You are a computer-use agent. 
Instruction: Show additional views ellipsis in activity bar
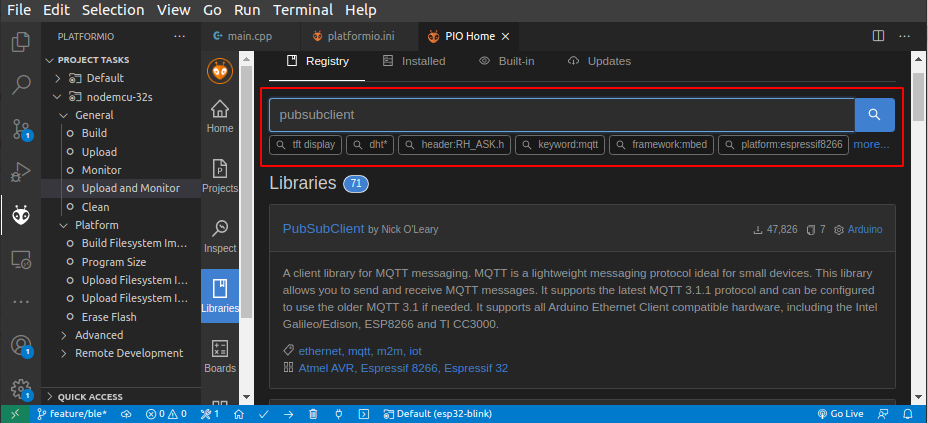click(21, 302)
